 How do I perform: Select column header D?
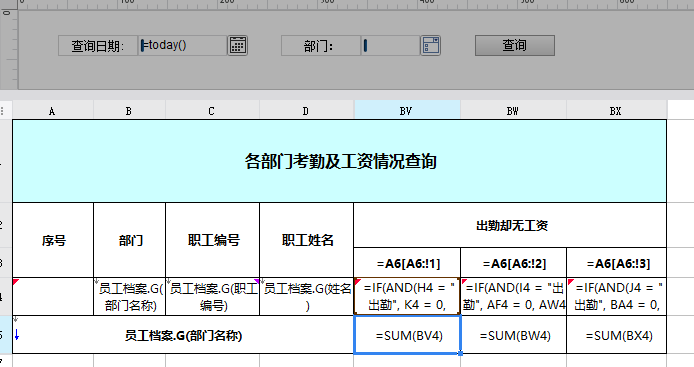point(306,111)
